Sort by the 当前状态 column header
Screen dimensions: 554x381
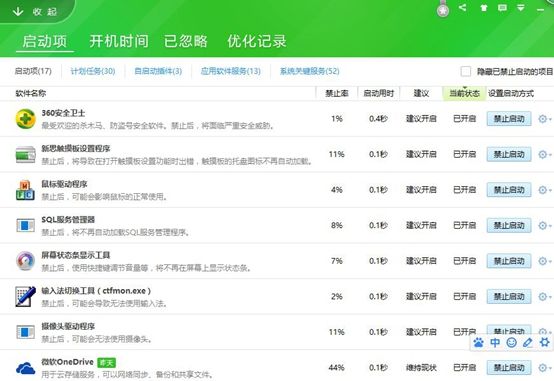pos(464,93)
